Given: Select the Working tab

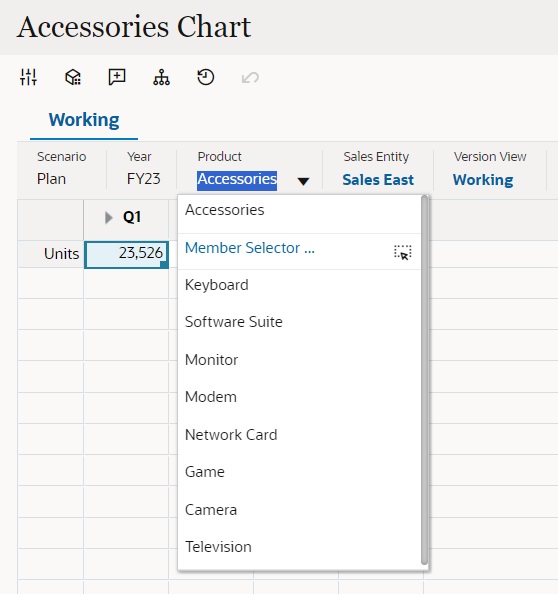Looking at the screenshot, I should (x=84, y=120).
